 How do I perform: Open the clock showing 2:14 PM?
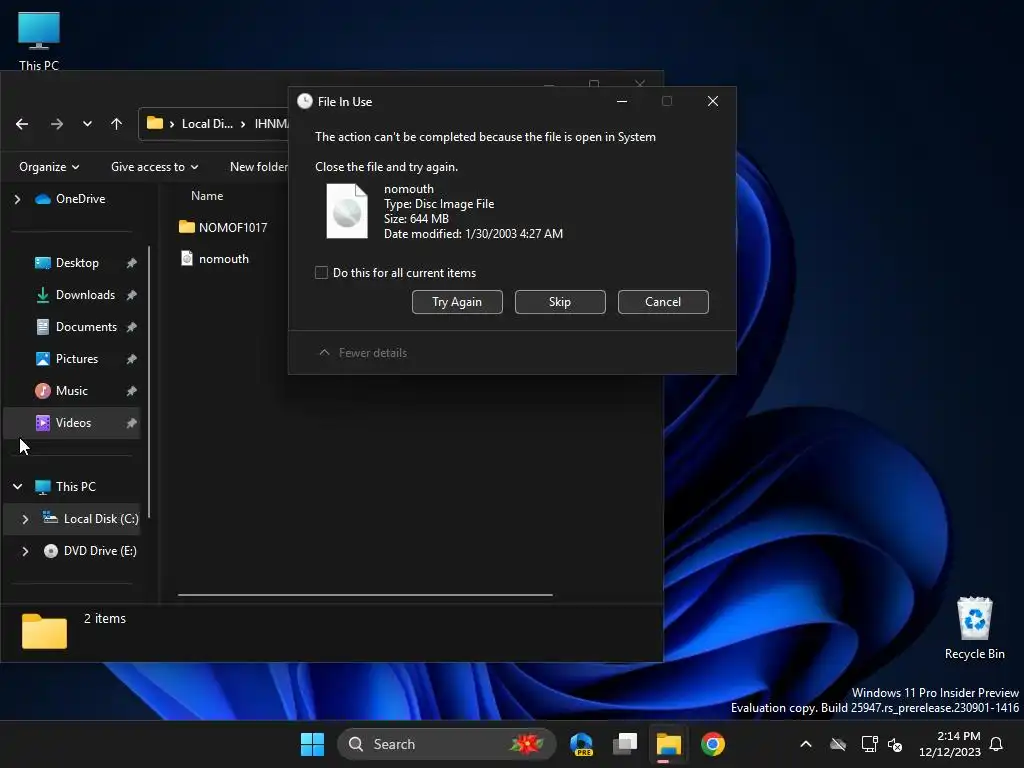(x=950, y=744)
